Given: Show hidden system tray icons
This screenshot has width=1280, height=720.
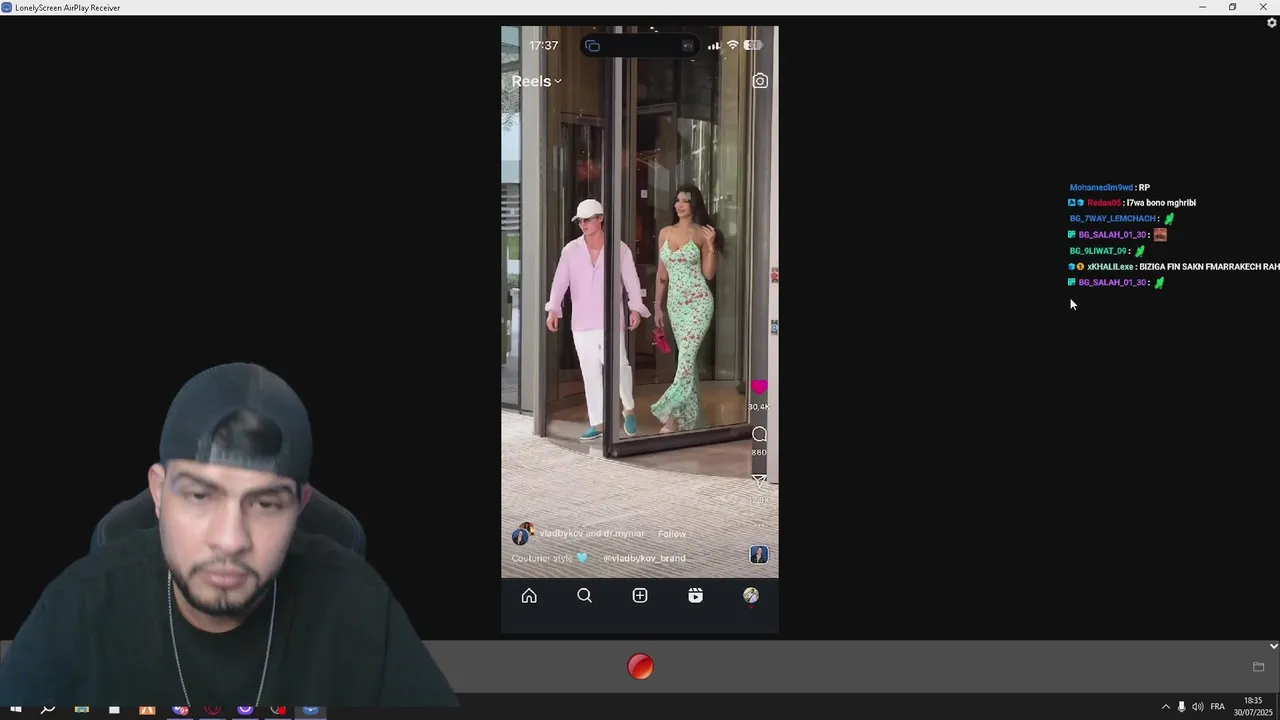Looking at the screenshot, I should coord(1165,707).
